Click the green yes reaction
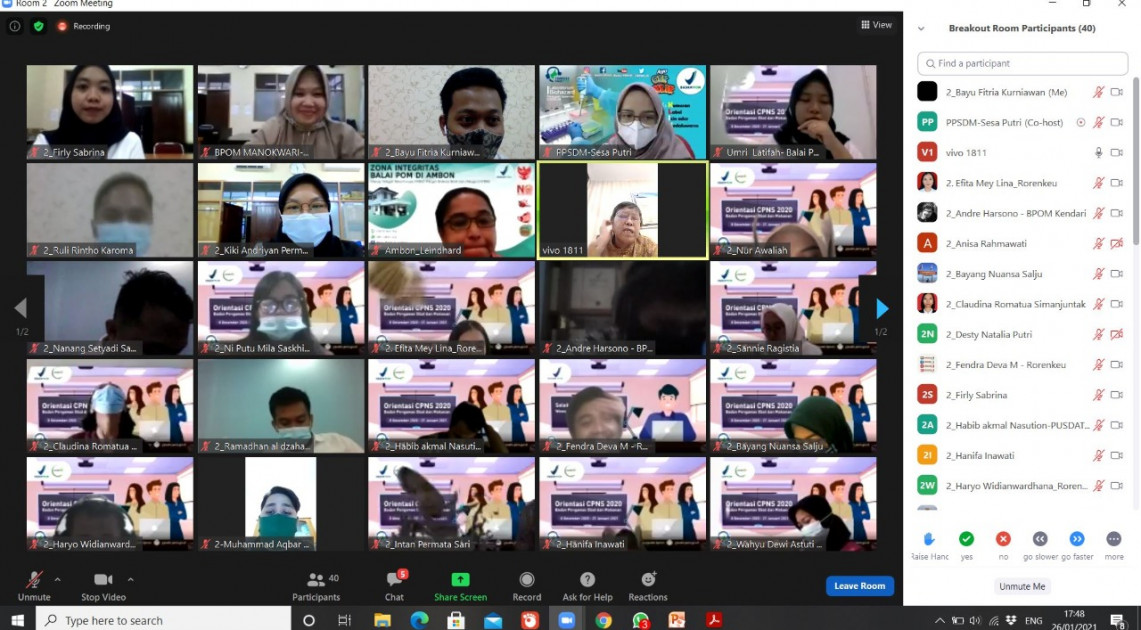The width and height of the screenshot is (1141, 630). 966,538
